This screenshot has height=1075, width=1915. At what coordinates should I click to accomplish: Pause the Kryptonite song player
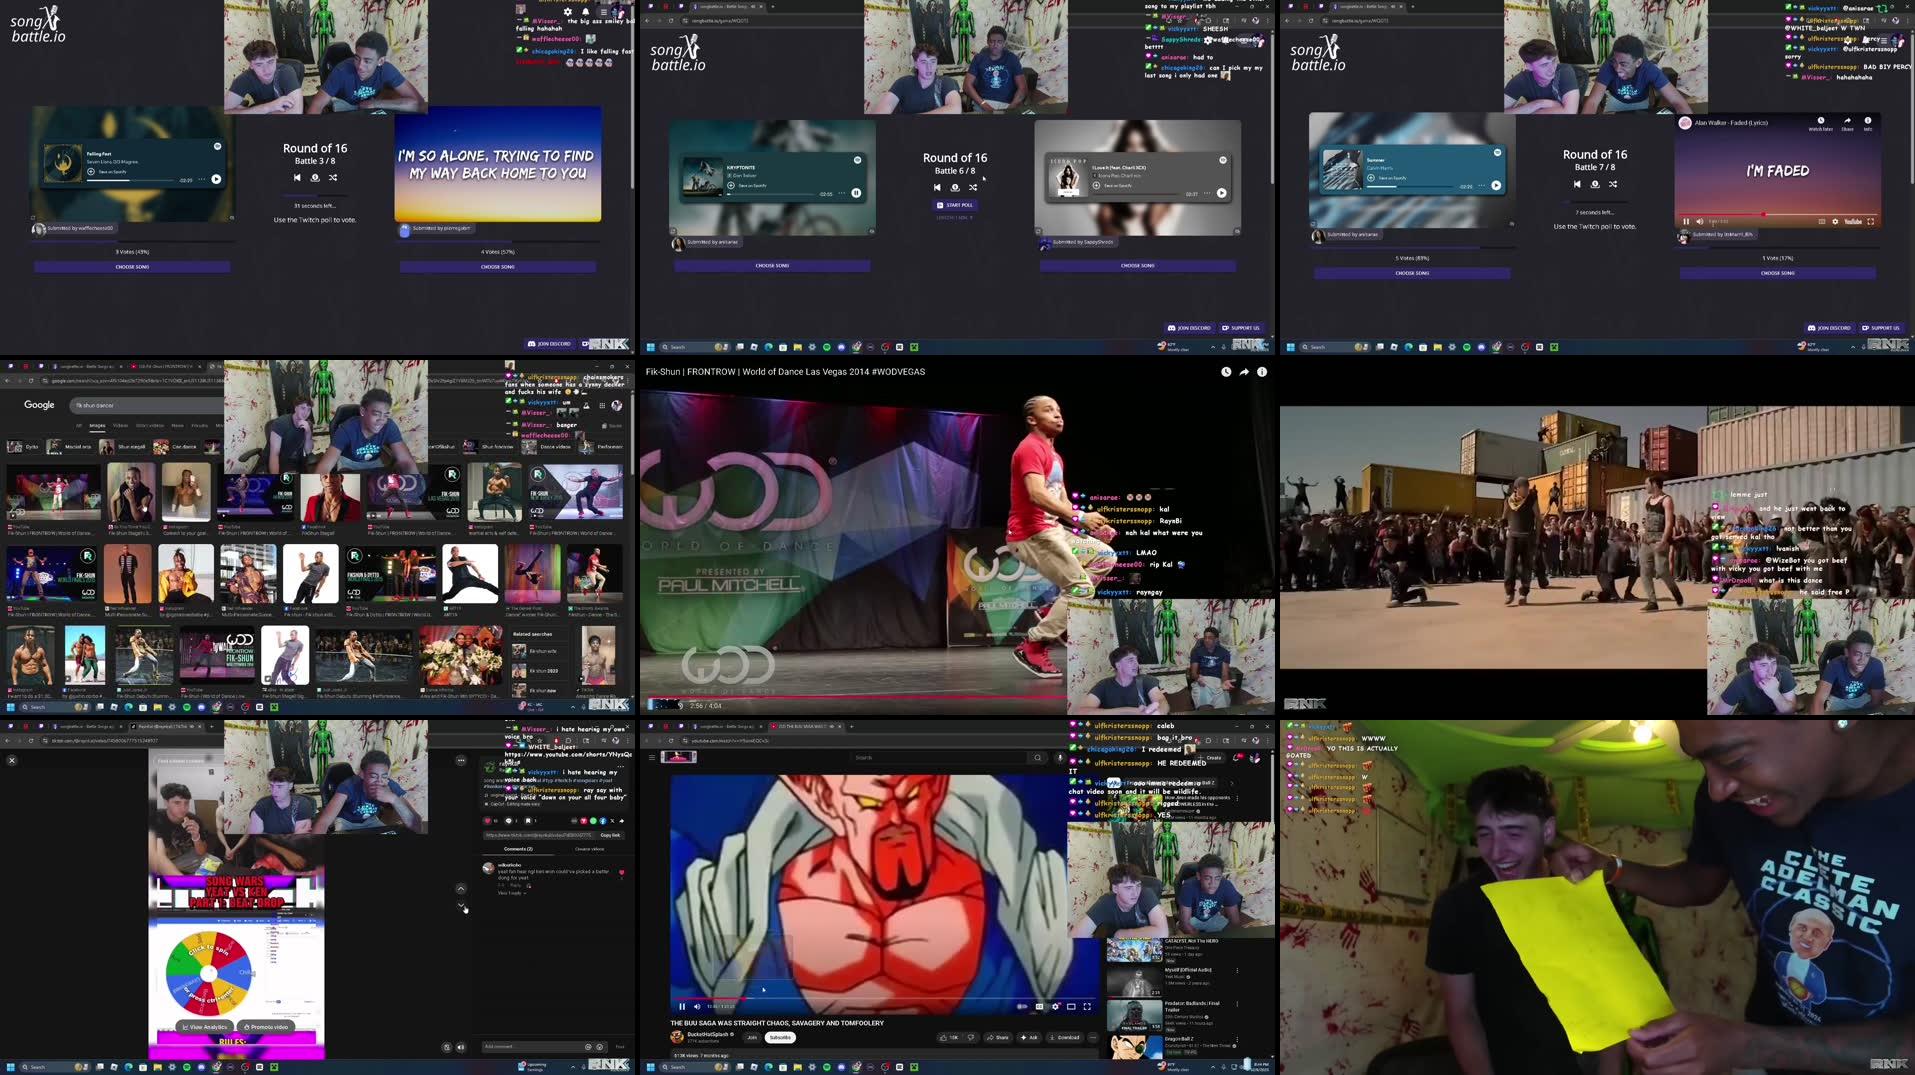point(856,193)
